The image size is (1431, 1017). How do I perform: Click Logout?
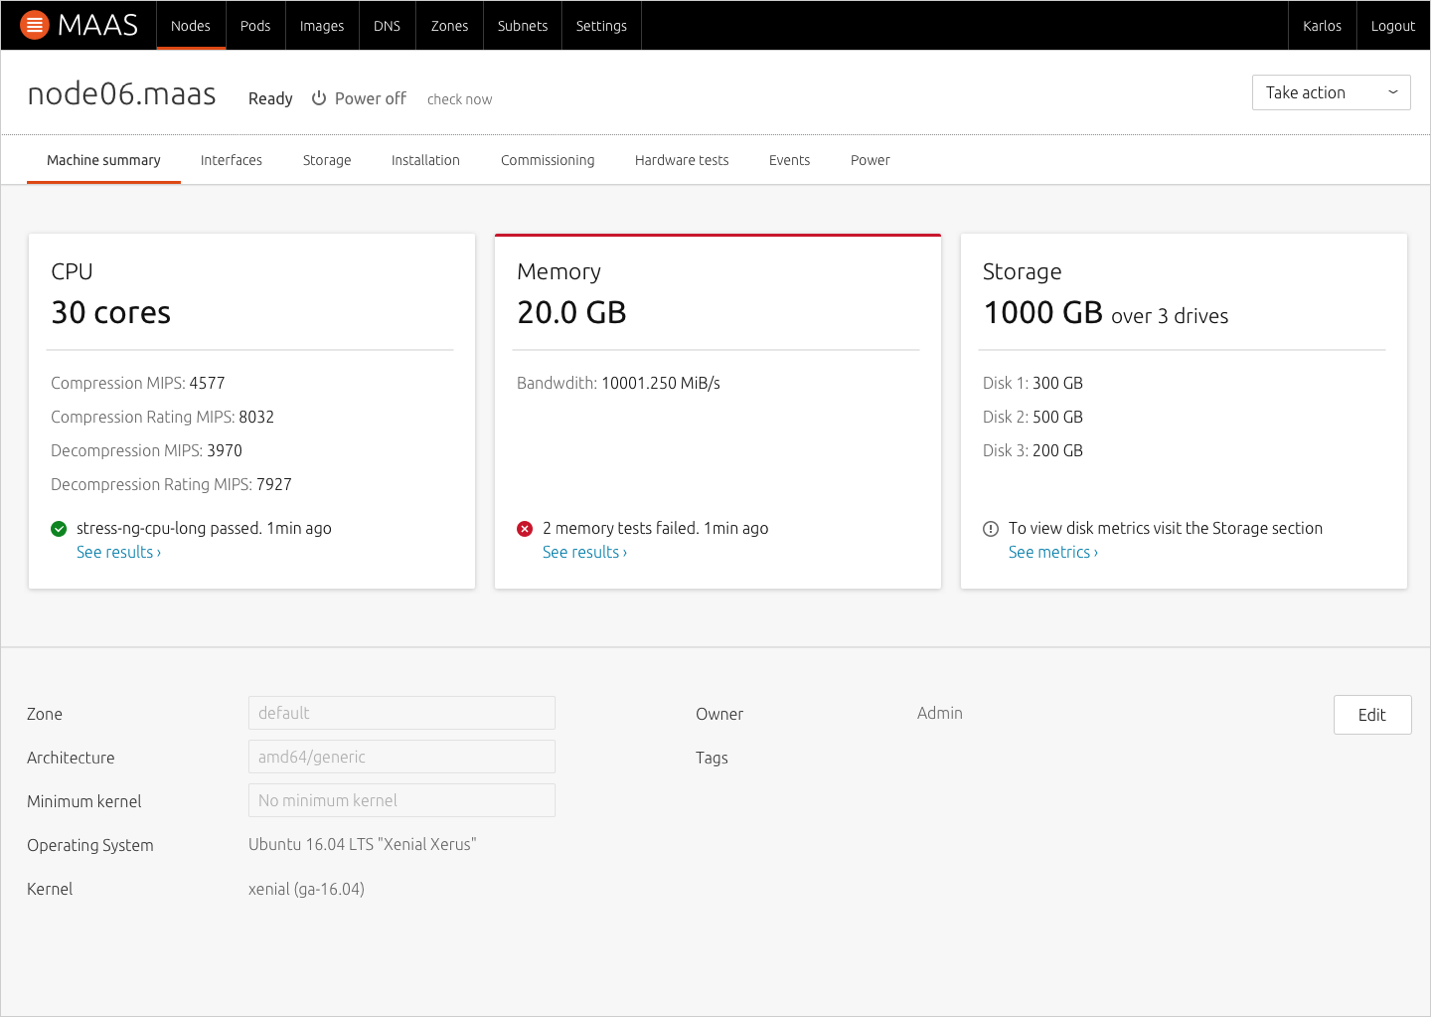(x=1393, y=26)
